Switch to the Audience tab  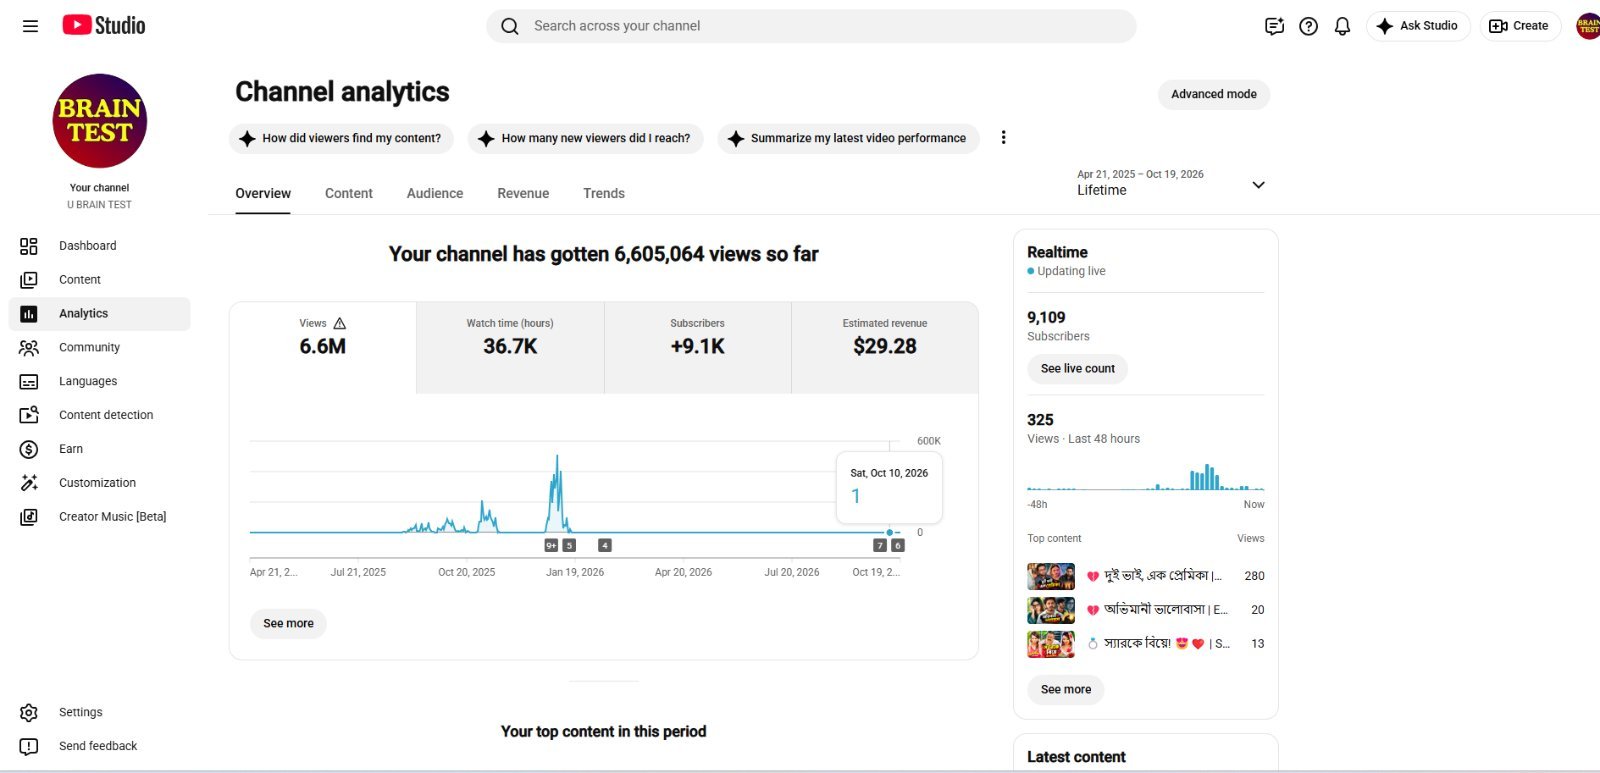435,194
